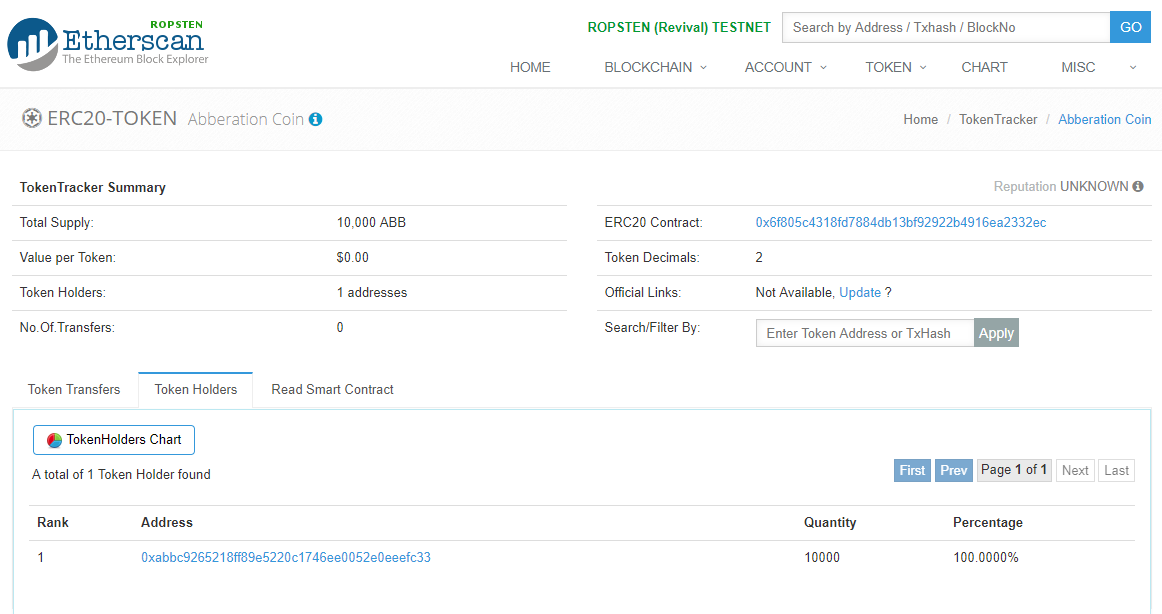The width and height of the screenshot is (1162, 614).
Task: Open the ERC20 contract address link
Action: point(900,222)
